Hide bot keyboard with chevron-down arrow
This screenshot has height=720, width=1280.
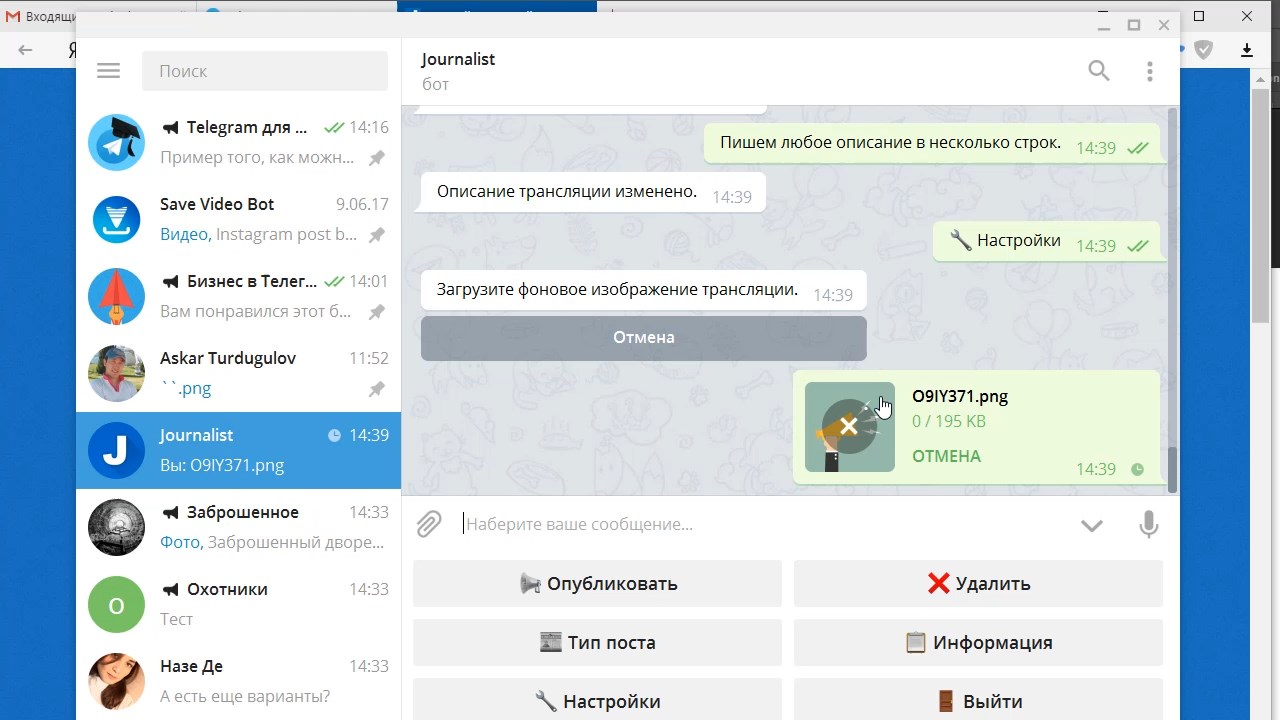click(x=1091, y=525)
